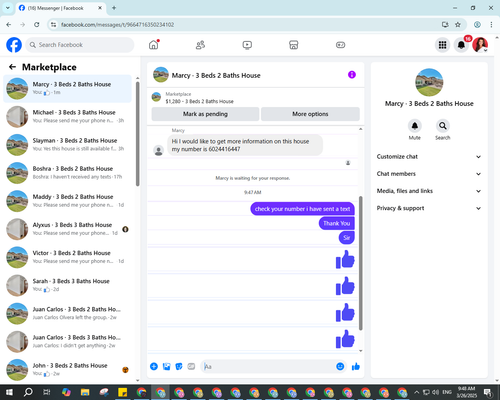Open Marcy's name in the chat header
This screenshot has height=400, width=500.
[x=216, y=76]
